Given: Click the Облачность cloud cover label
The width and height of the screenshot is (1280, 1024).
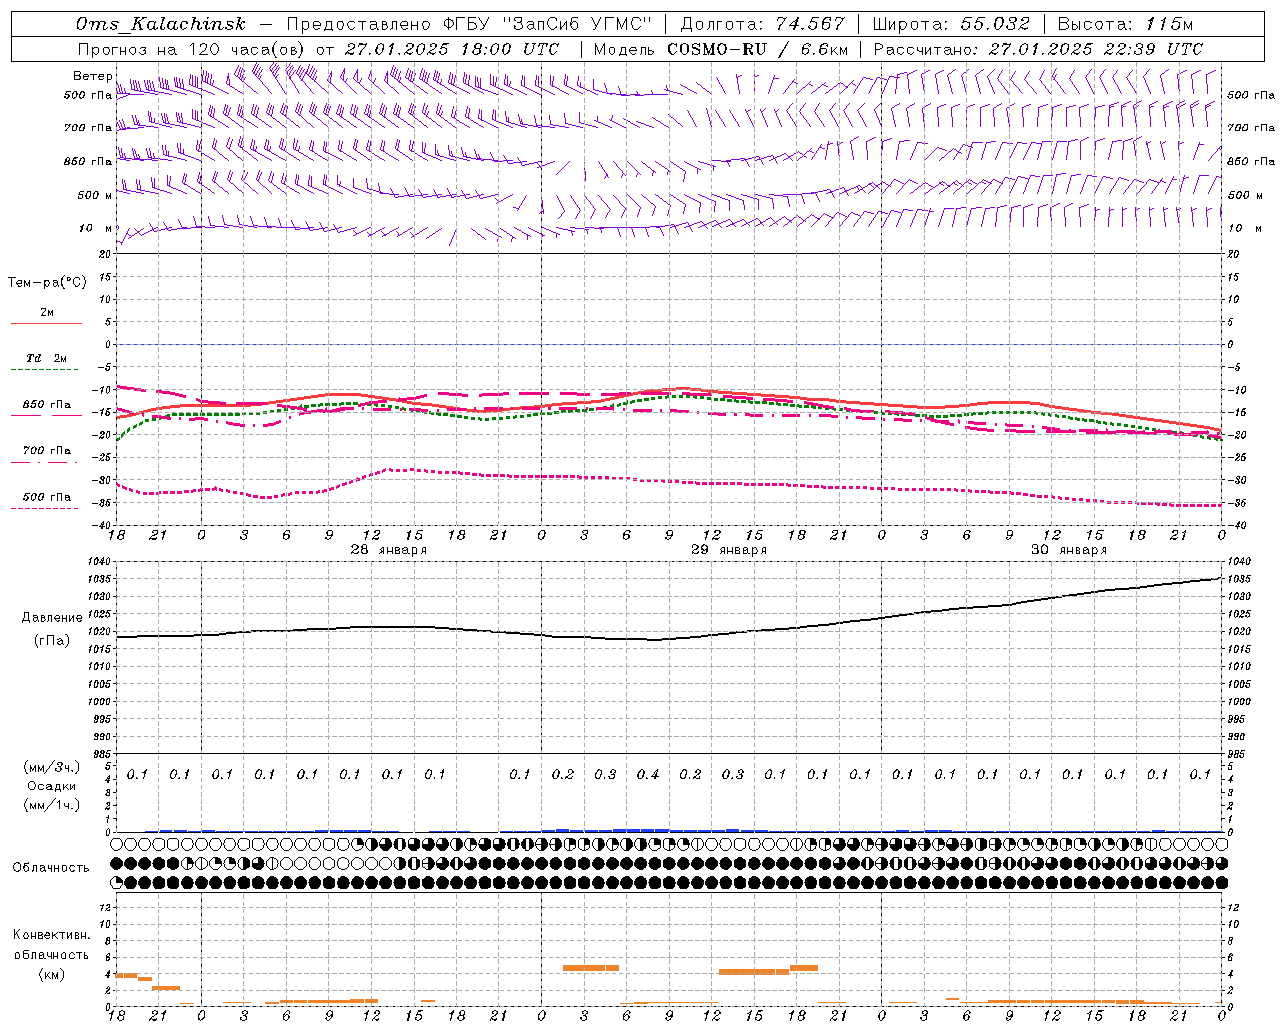Looking at the screenshot, I should [51, 868].
